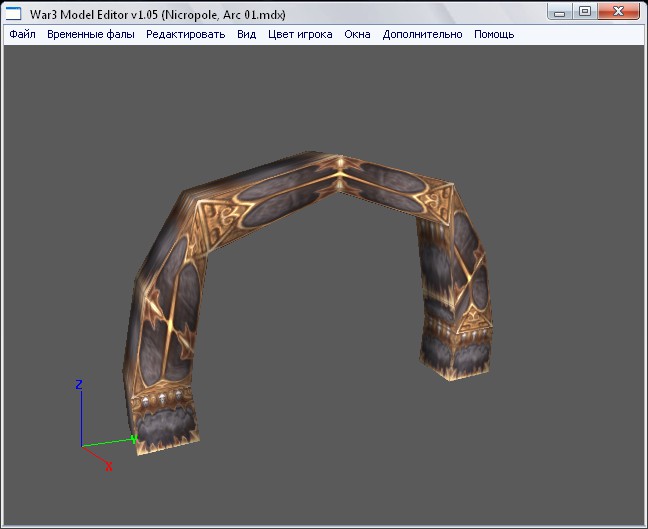Viewport: 648px width, 529px height.
Task: Close the War3 Model Editor window
Action: tap(618, 12)
